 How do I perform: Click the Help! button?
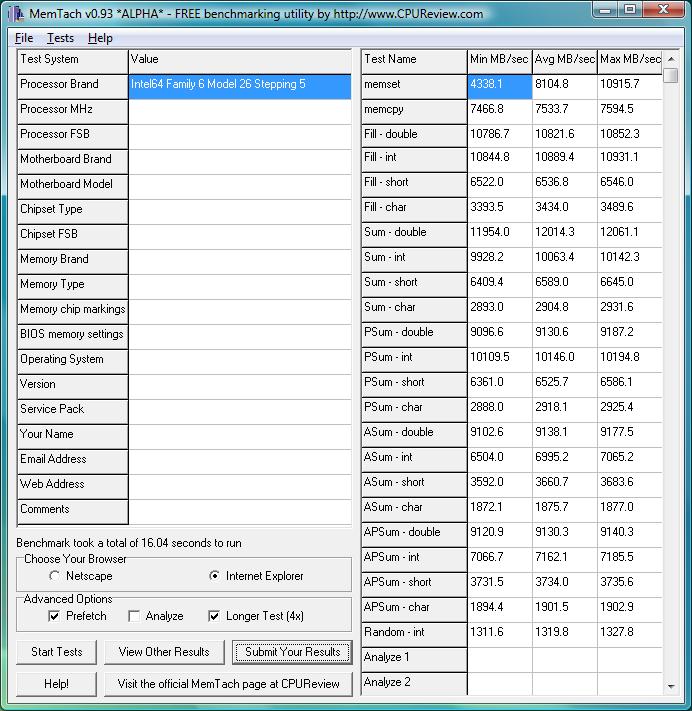pos(57,684)
